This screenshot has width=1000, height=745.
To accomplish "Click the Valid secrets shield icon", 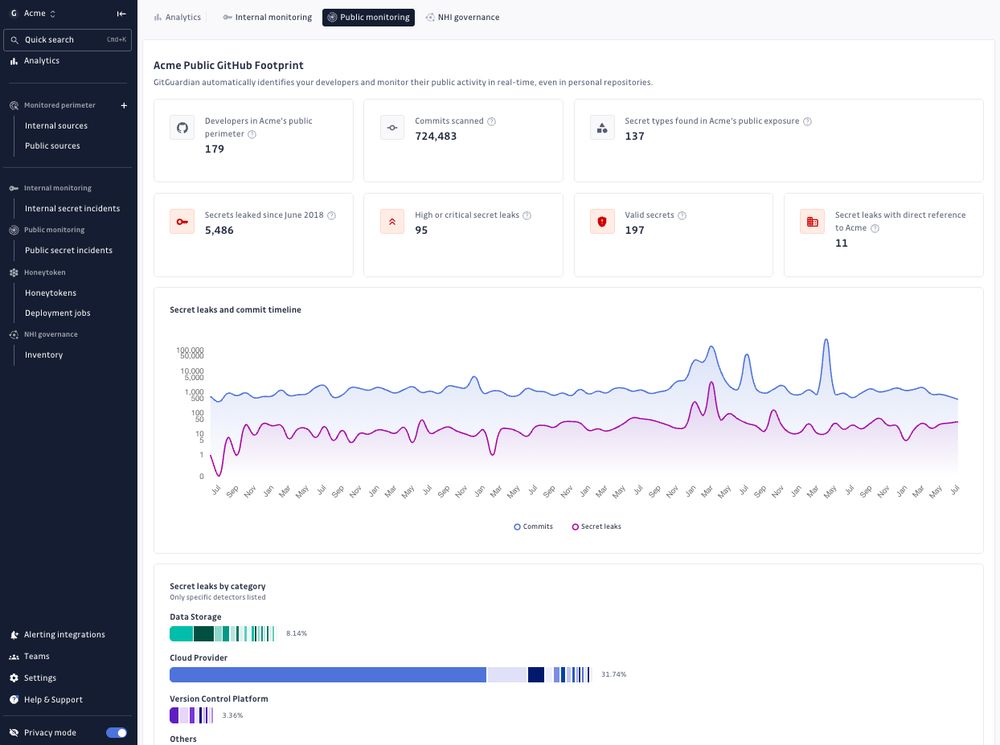I will [x=602, y=222].
